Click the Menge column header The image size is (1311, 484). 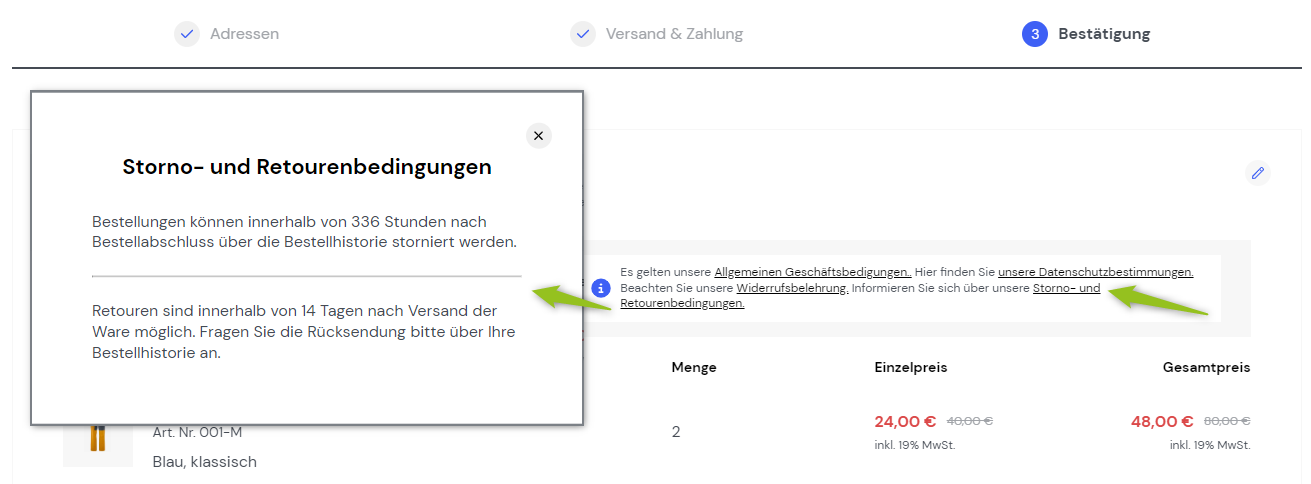click(x=694, y=367)
